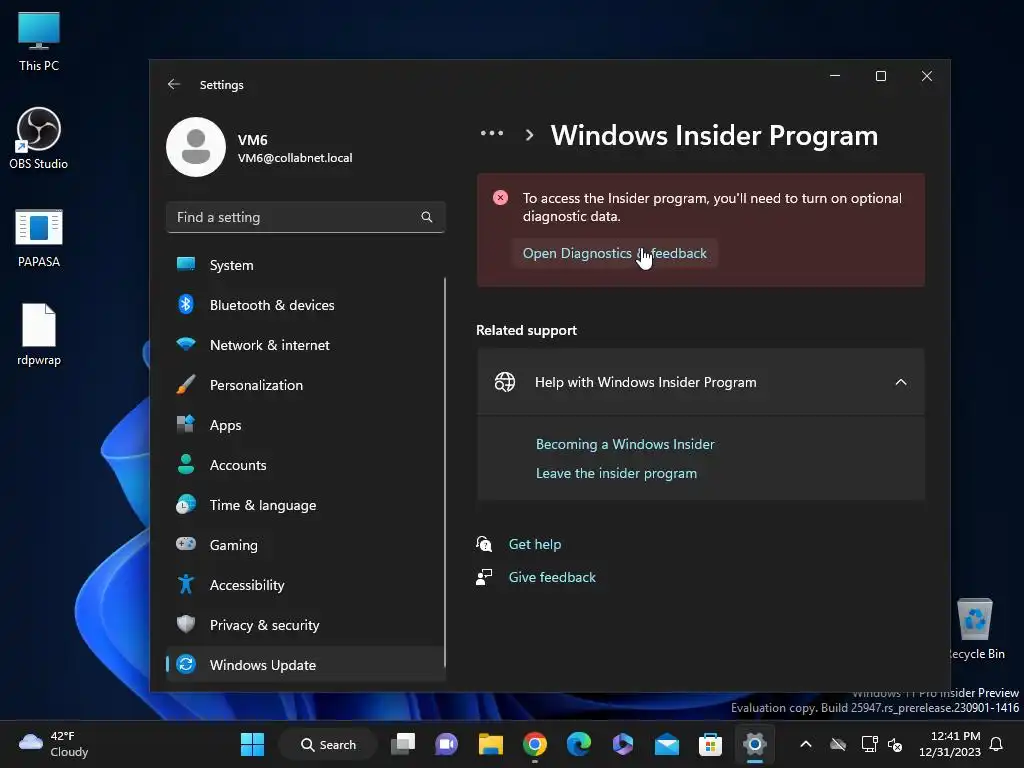Select This PC desktop icon

pyautogui.click(x=39, y=42)
